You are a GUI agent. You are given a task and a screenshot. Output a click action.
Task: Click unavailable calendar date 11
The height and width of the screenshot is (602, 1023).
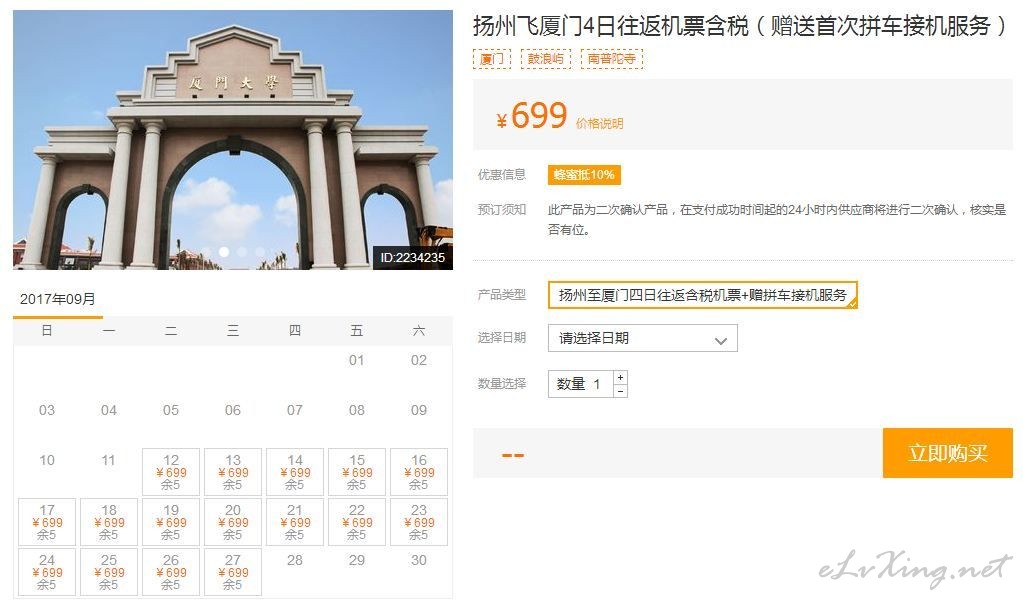pos(109,460)
